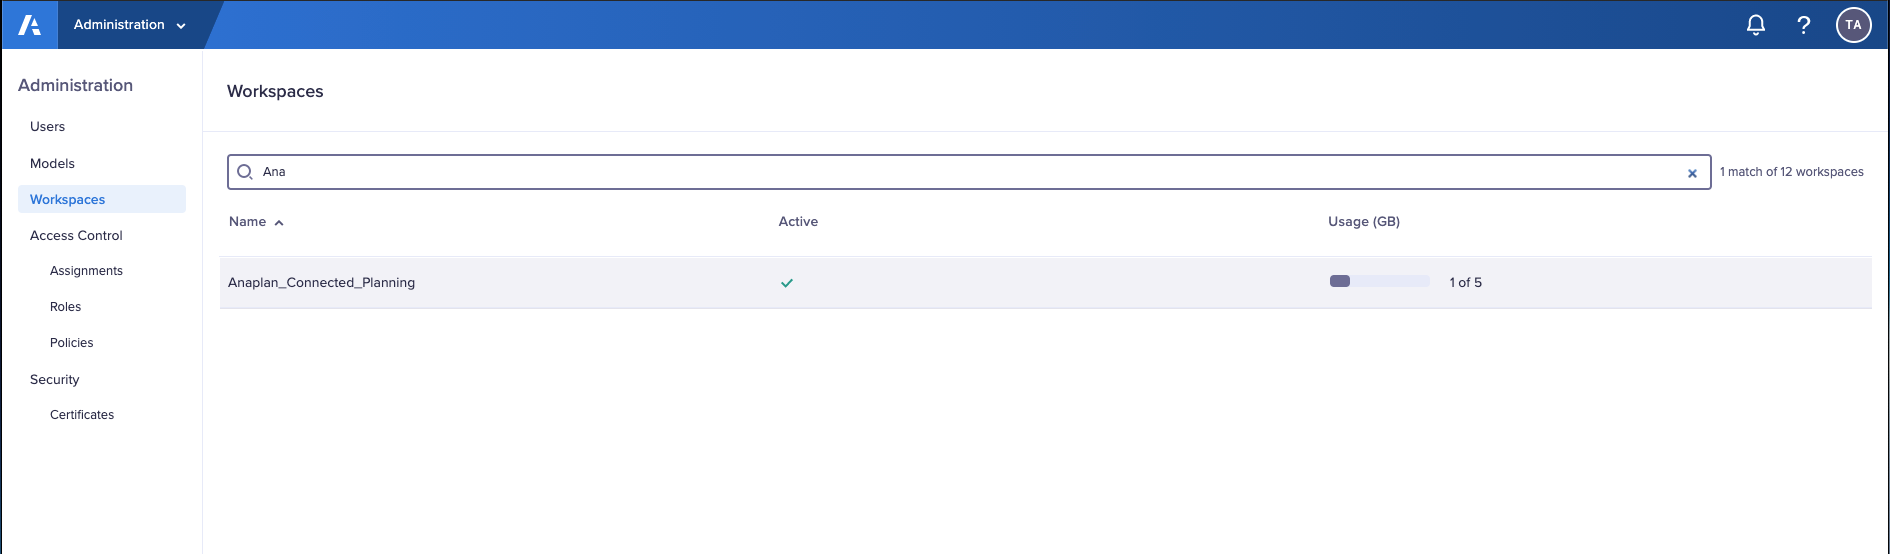1890x554 pixels.
Task: Click the Anaplan logo icon
Action: click(30, 25)
